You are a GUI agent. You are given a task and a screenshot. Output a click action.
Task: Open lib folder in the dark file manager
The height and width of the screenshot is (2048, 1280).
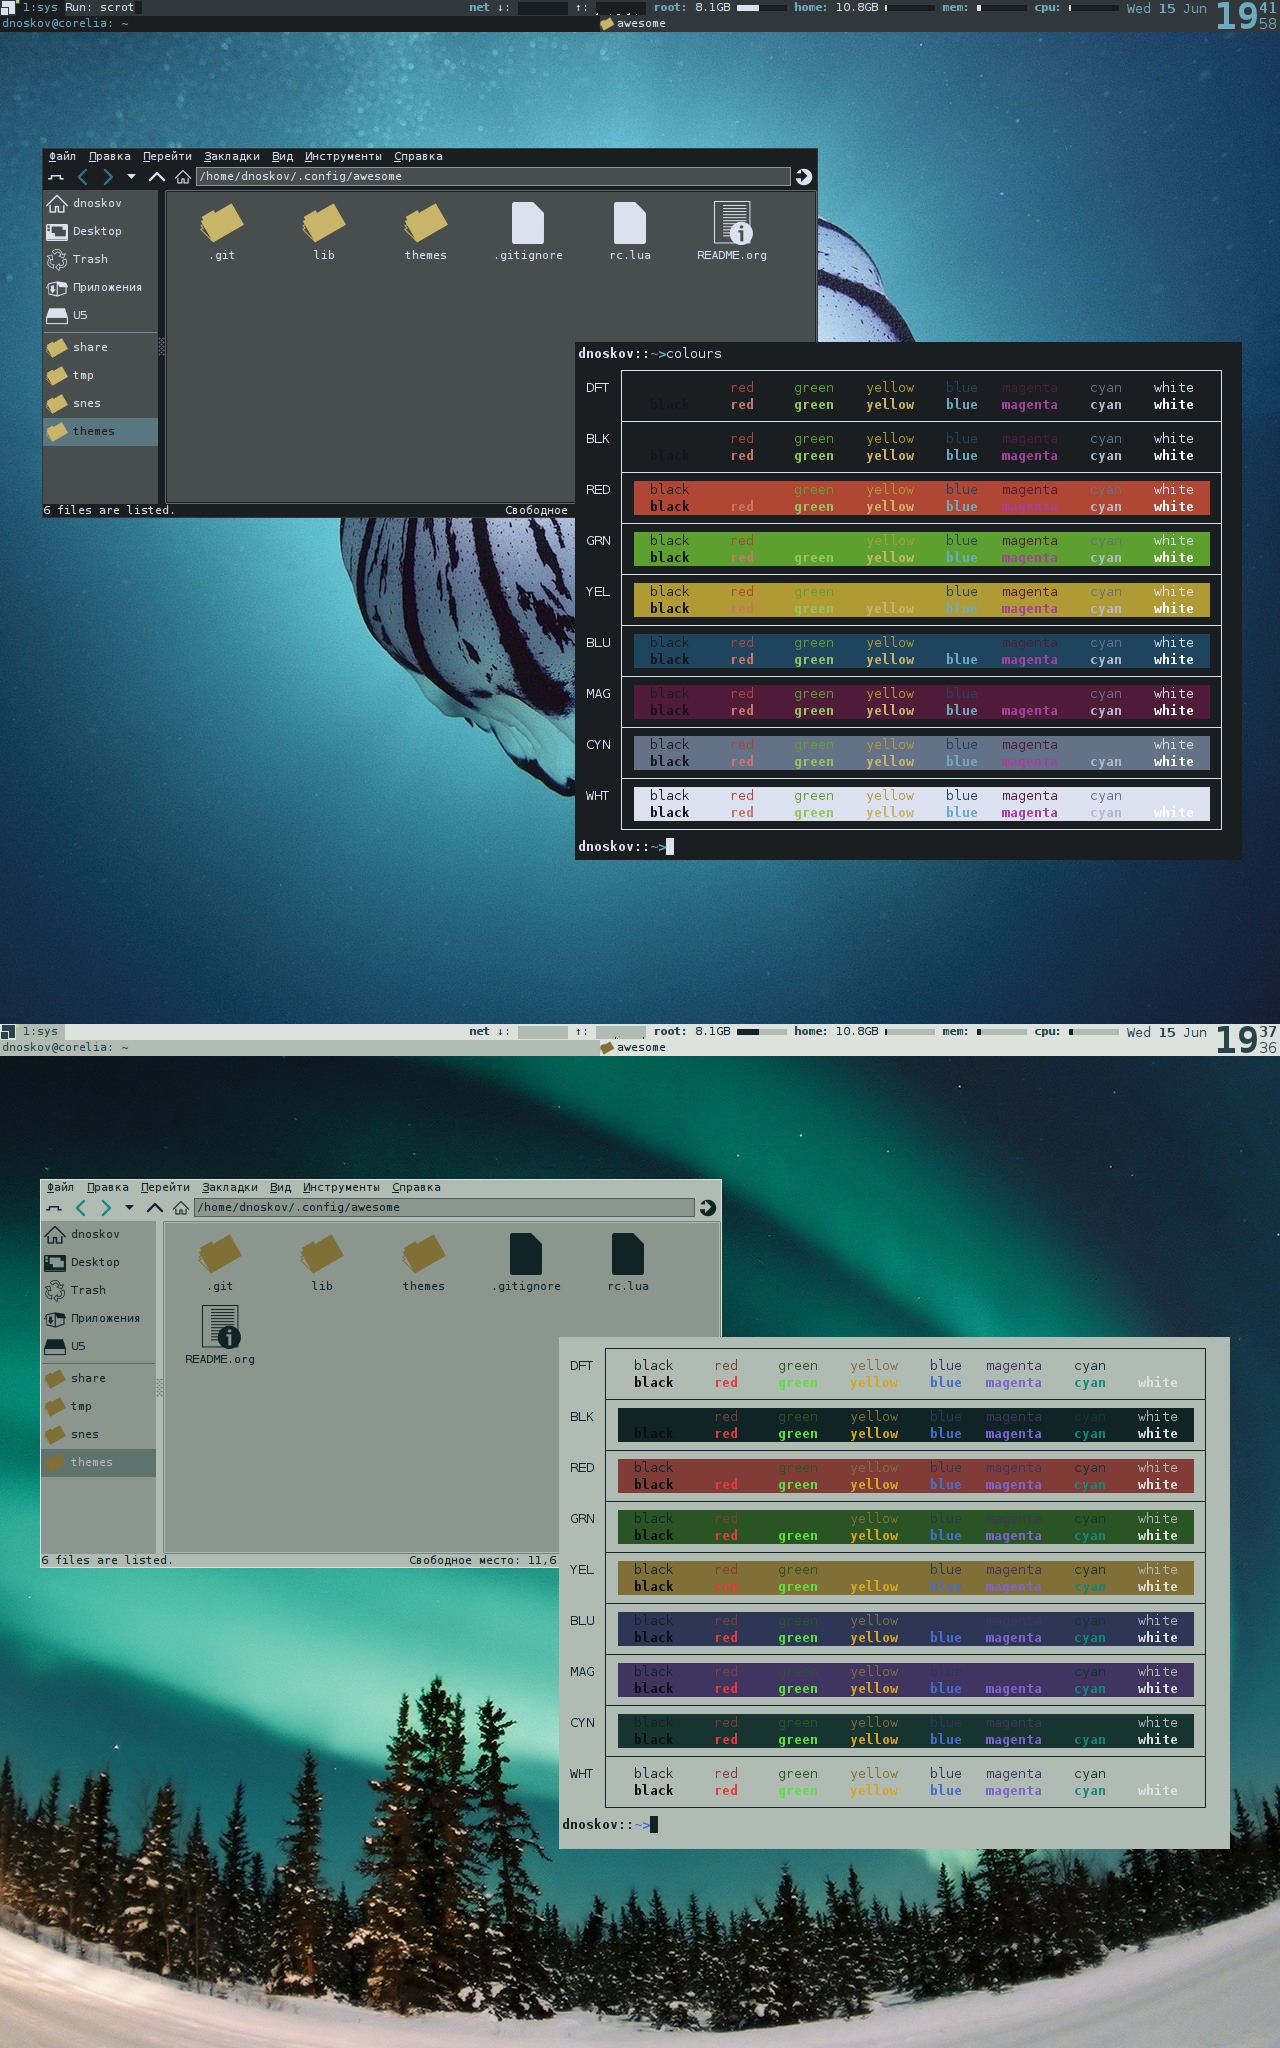[323, 231]
